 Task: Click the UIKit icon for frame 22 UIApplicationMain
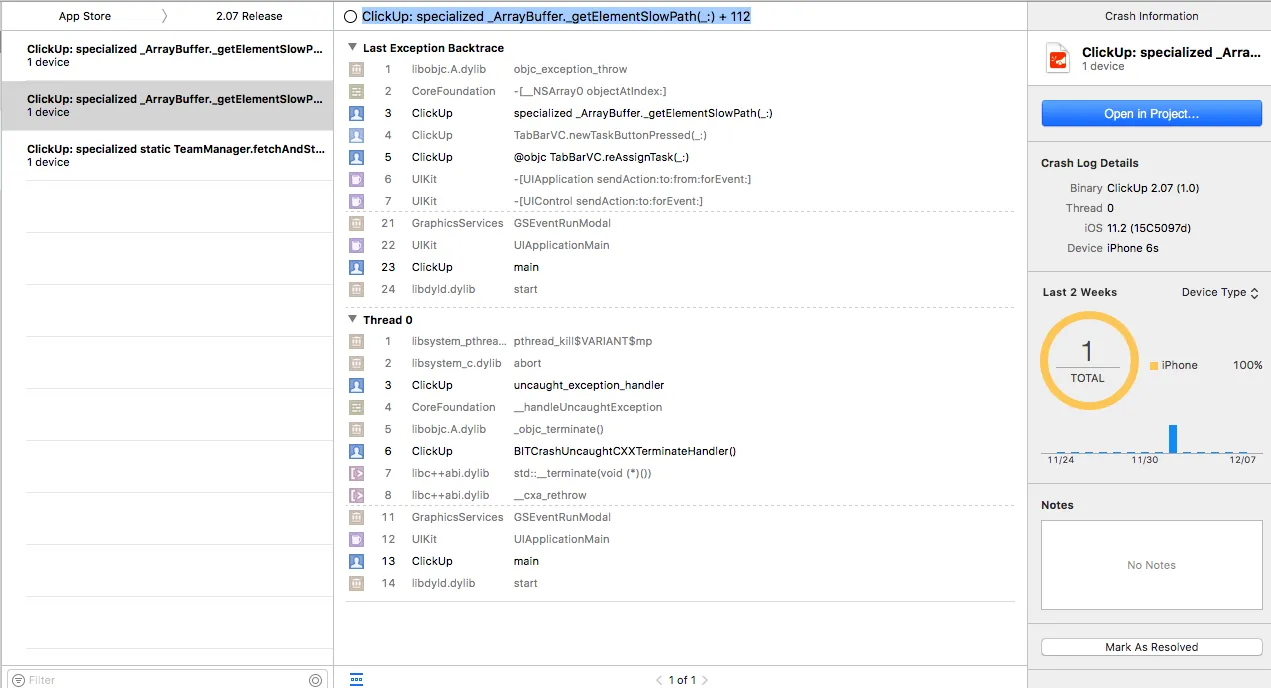coord(356,245)
